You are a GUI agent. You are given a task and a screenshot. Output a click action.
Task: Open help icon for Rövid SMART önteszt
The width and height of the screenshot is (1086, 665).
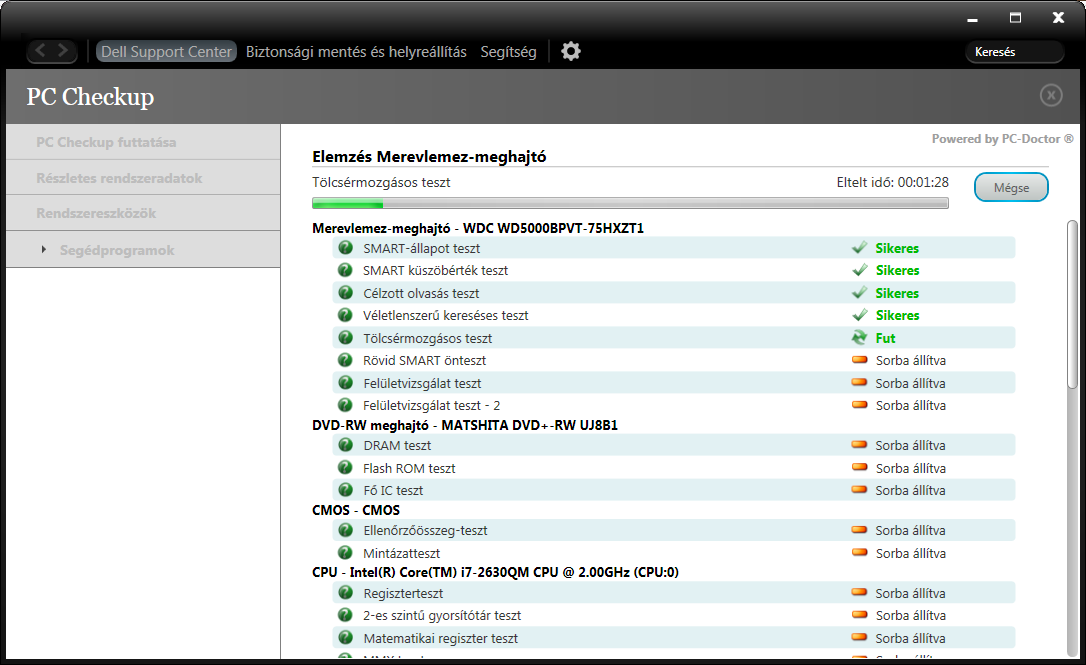click(345, 360)
